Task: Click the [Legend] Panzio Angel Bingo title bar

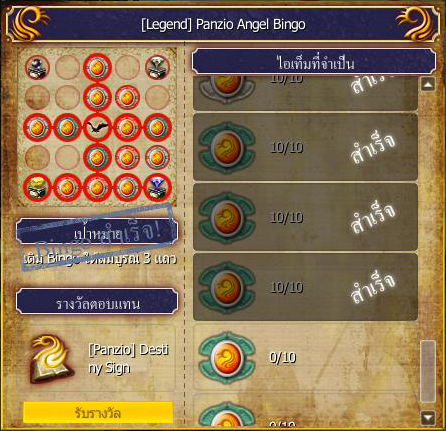Action: (223, 24)
